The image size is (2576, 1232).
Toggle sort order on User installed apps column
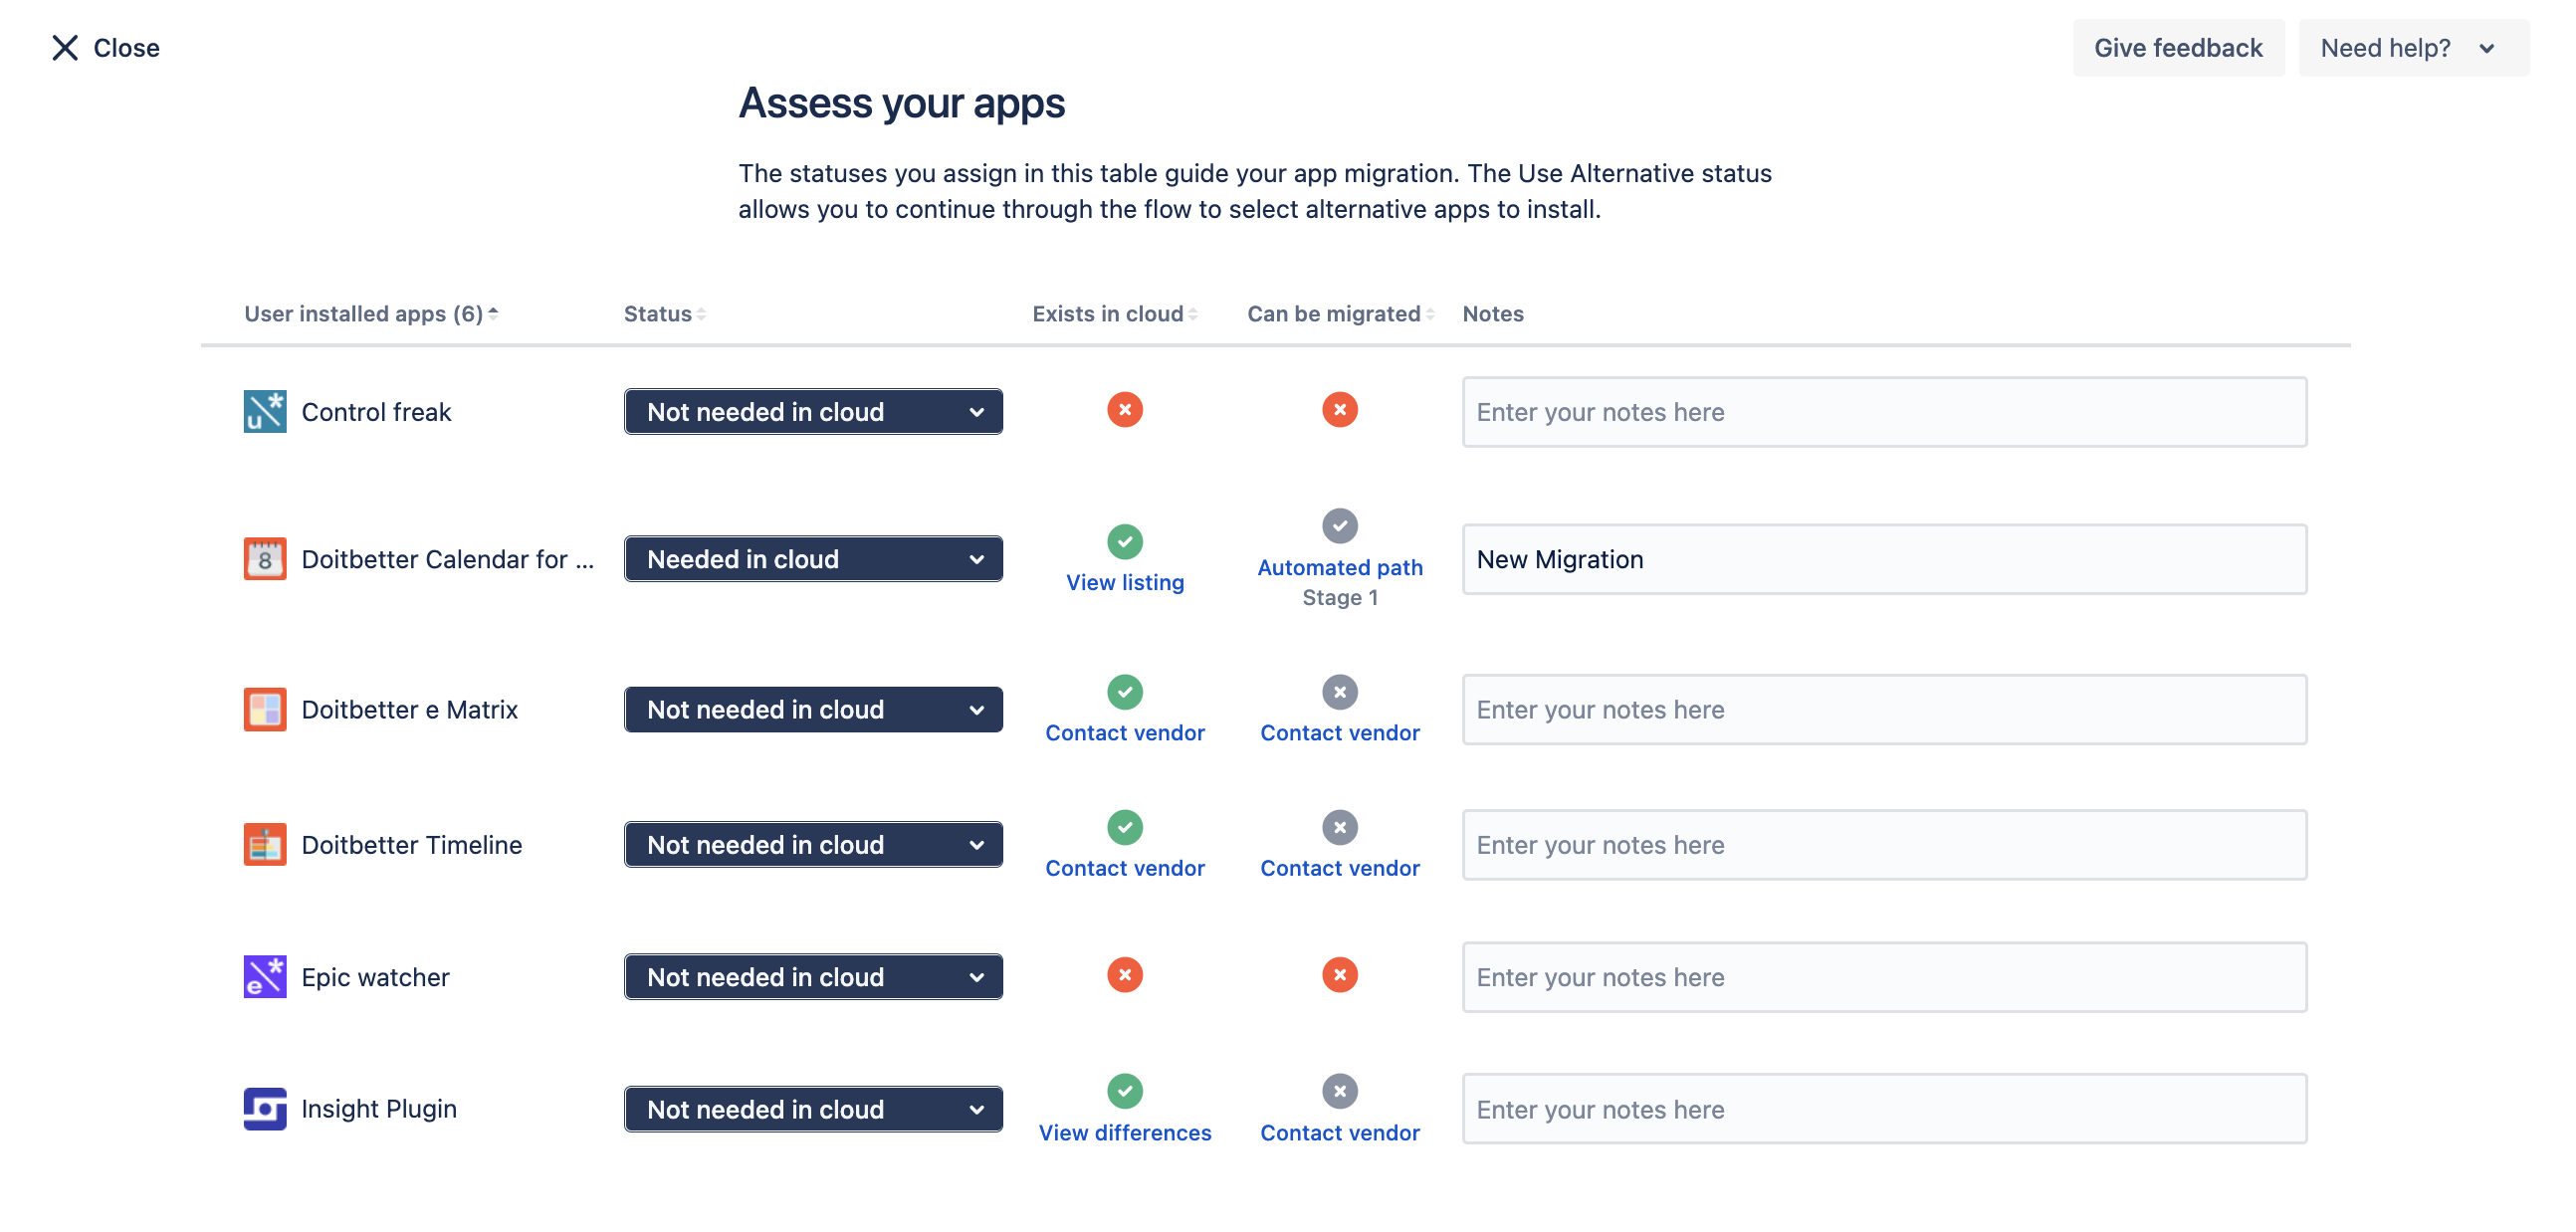click(493, 313)
